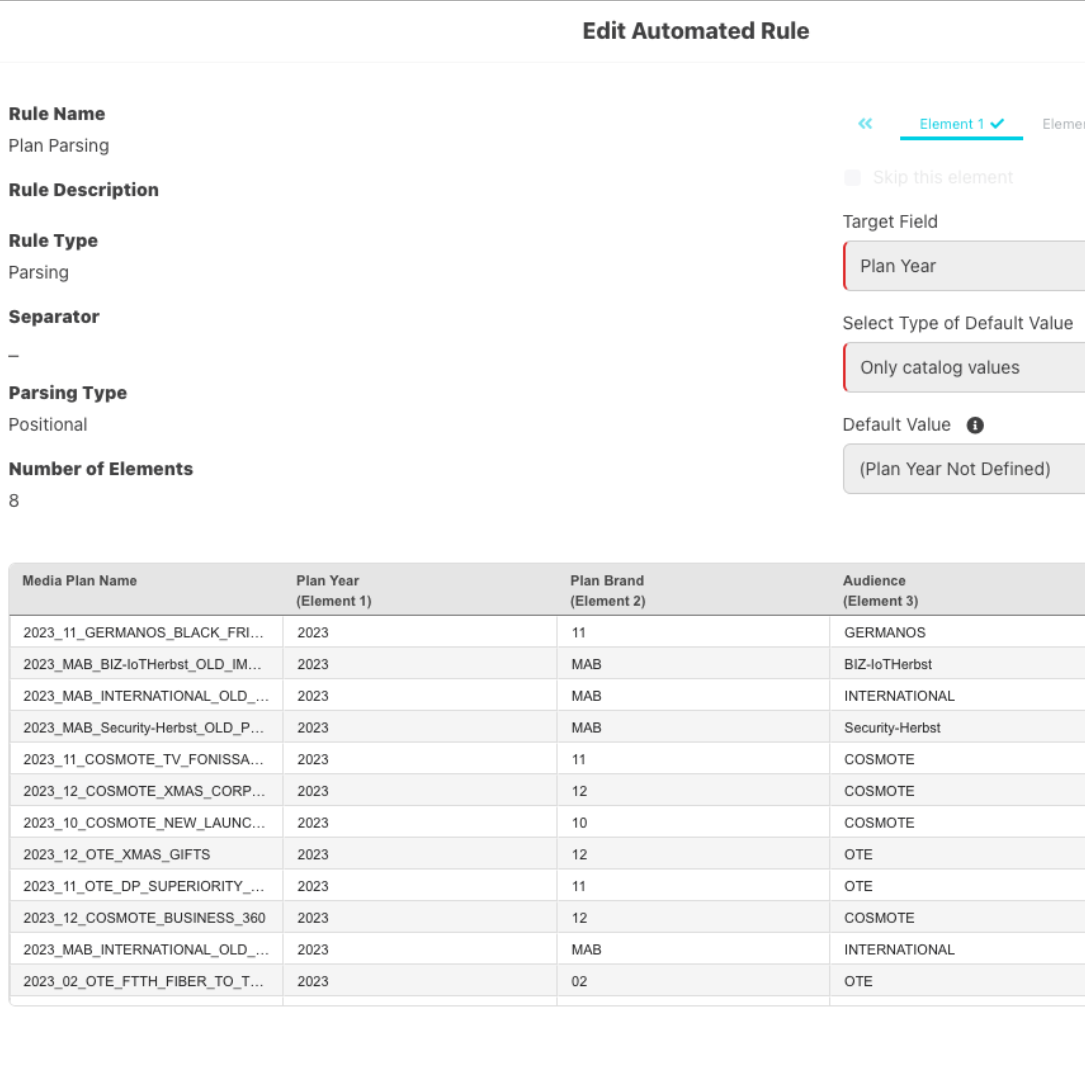Click the GERMANOS audience cell
This screenshot has height=1078, width=1085.
click(x=885, y=632)
